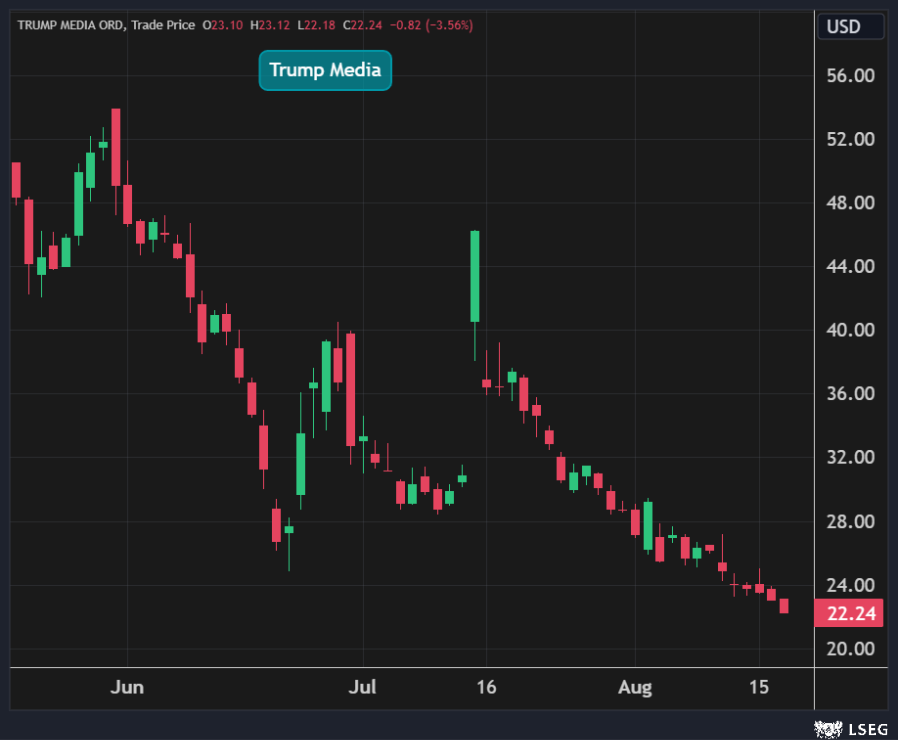Click the 56.00 price axis label
The height and width of the screenshot is (740, 898).
point(850,75)
